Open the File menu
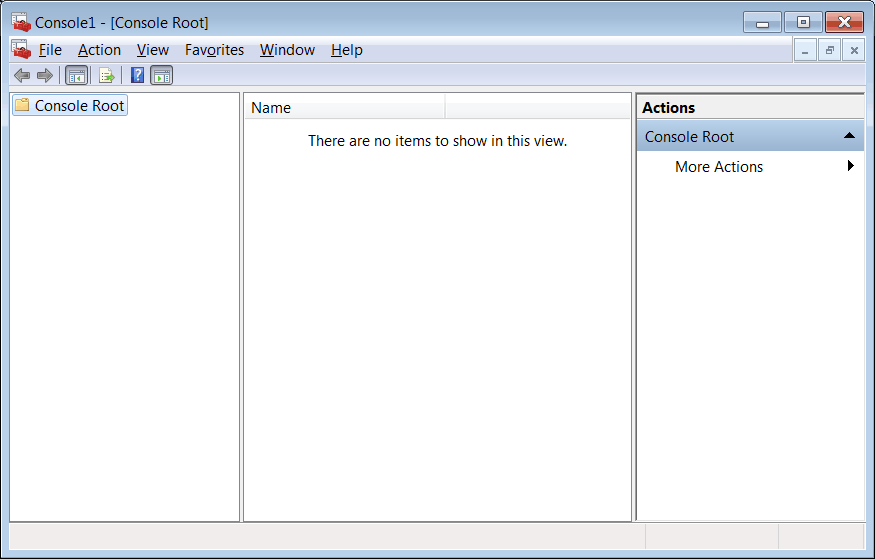The height and width of the screenshot is (559, 875). point(50,50)
